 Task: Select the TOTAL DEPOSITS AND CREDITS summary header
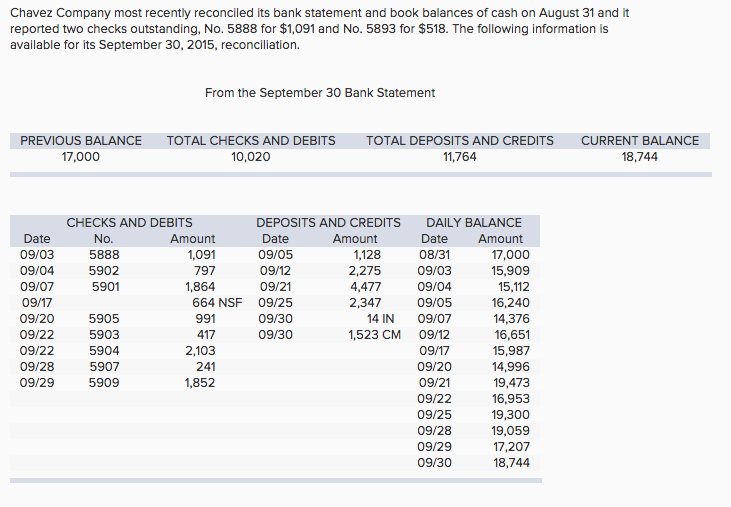(460, 140)
